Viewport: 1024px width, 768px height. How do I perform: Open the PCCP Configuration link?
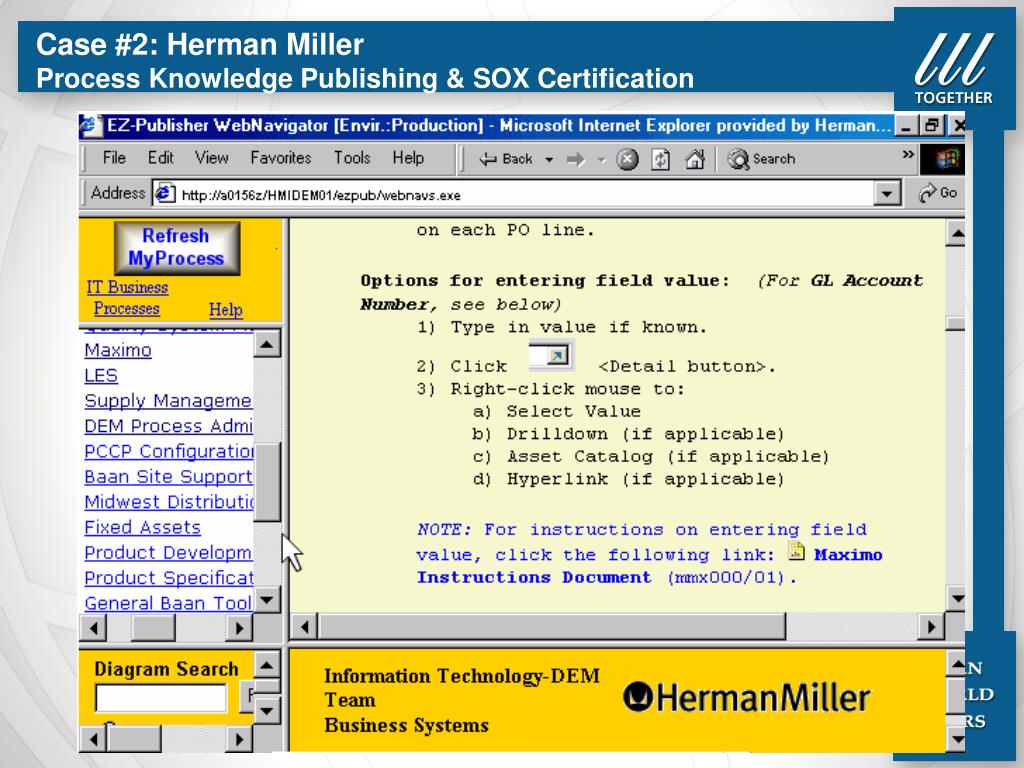[168, 451]
